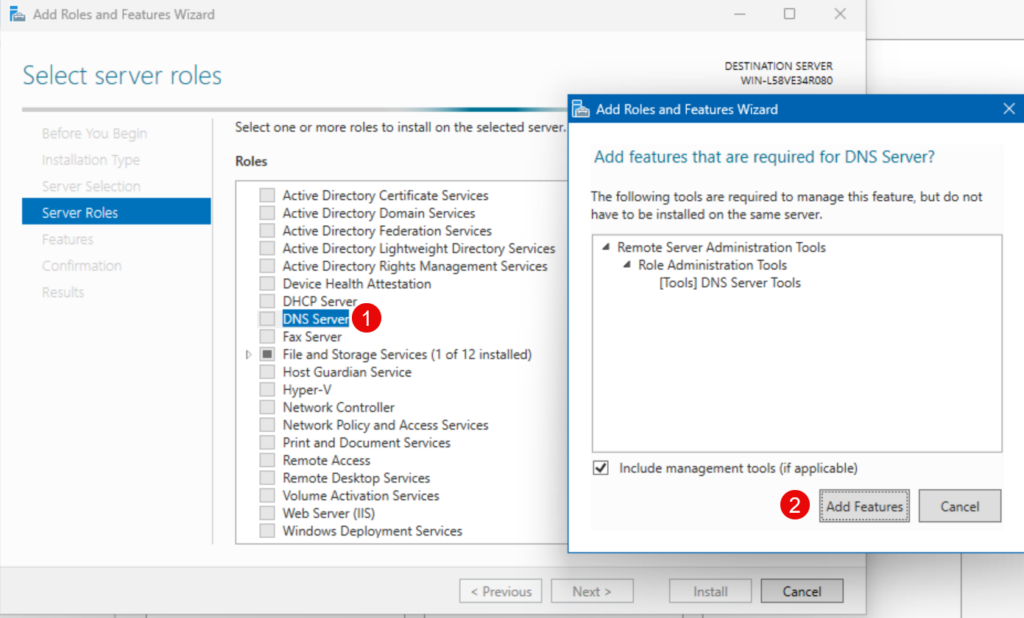The height and width of the screenshot is (618, 1024).
Task: Enable the Remote Access role
Action: point(266,459)
